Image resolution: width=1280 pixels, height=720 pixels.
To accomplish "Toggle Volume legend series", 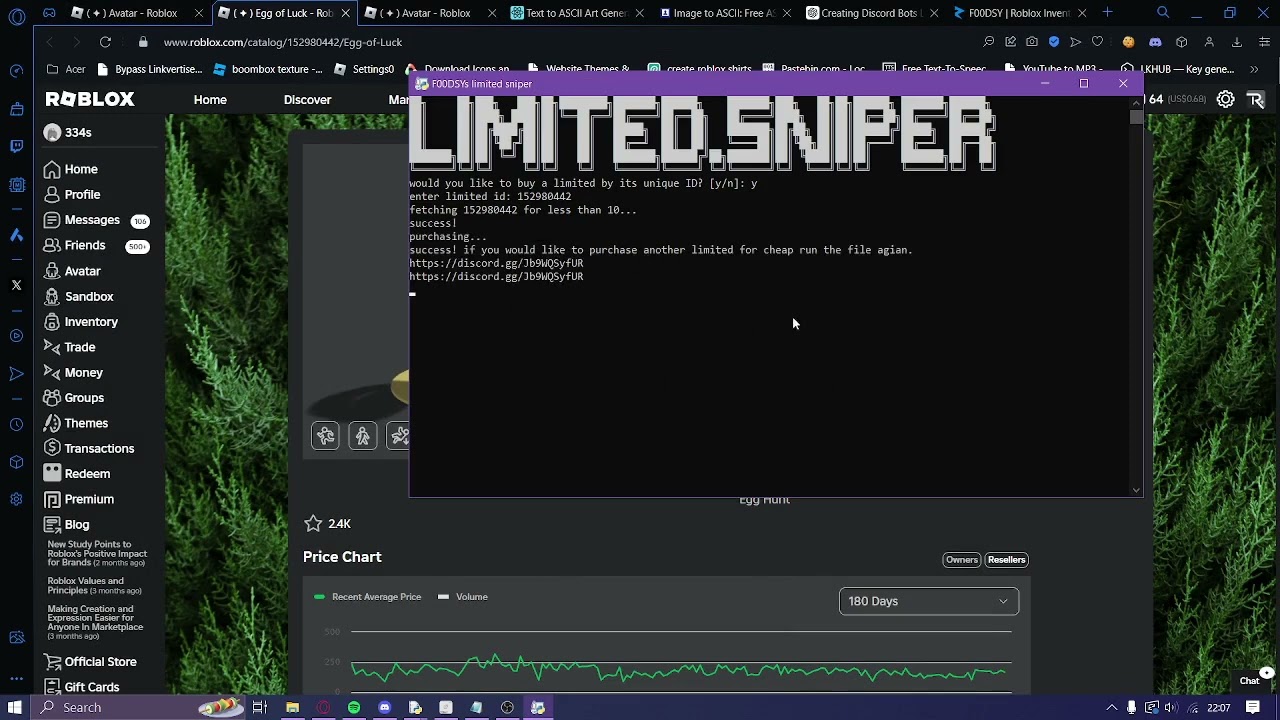I will [463, 597].
